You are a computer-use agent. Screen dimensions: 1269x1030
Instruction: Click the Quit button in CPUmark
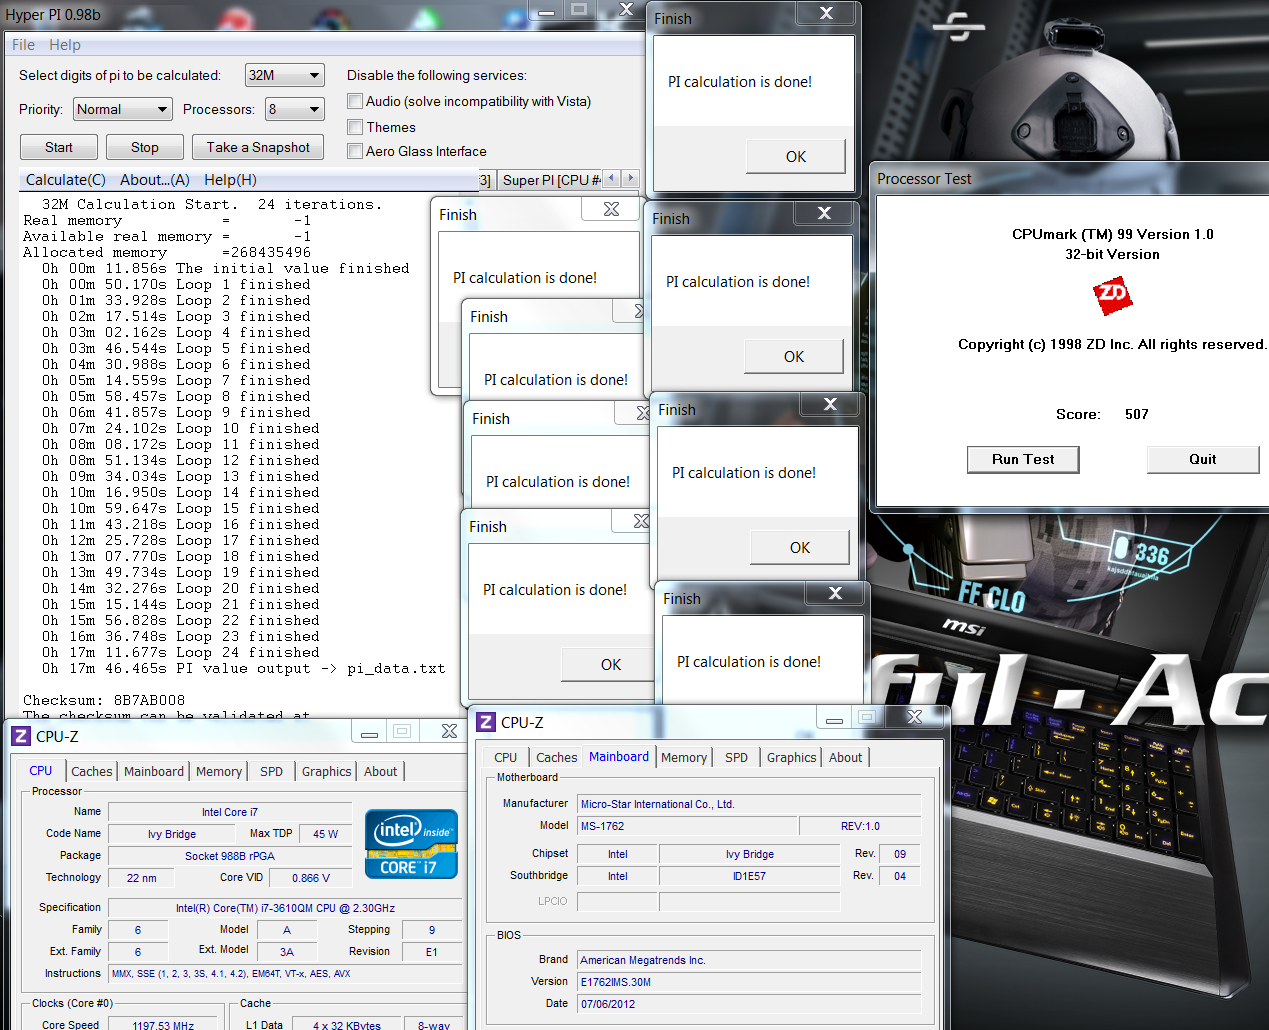1202,459
